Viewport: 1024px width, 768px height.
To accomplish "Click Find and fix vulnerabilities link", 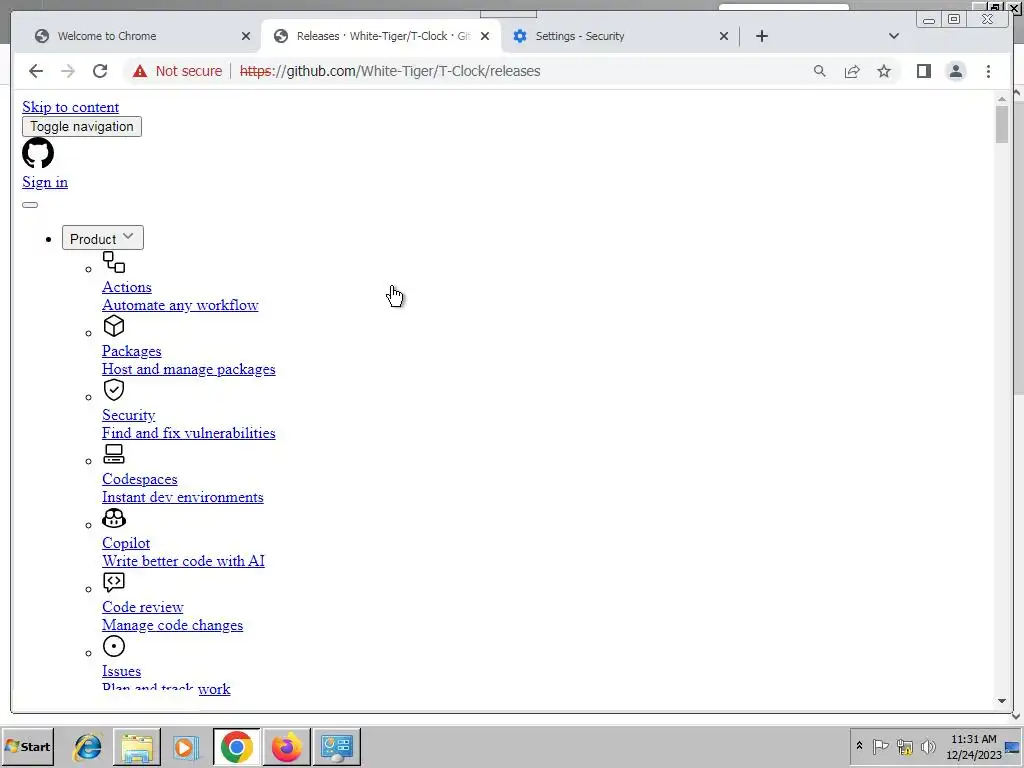I will point(189,433).
